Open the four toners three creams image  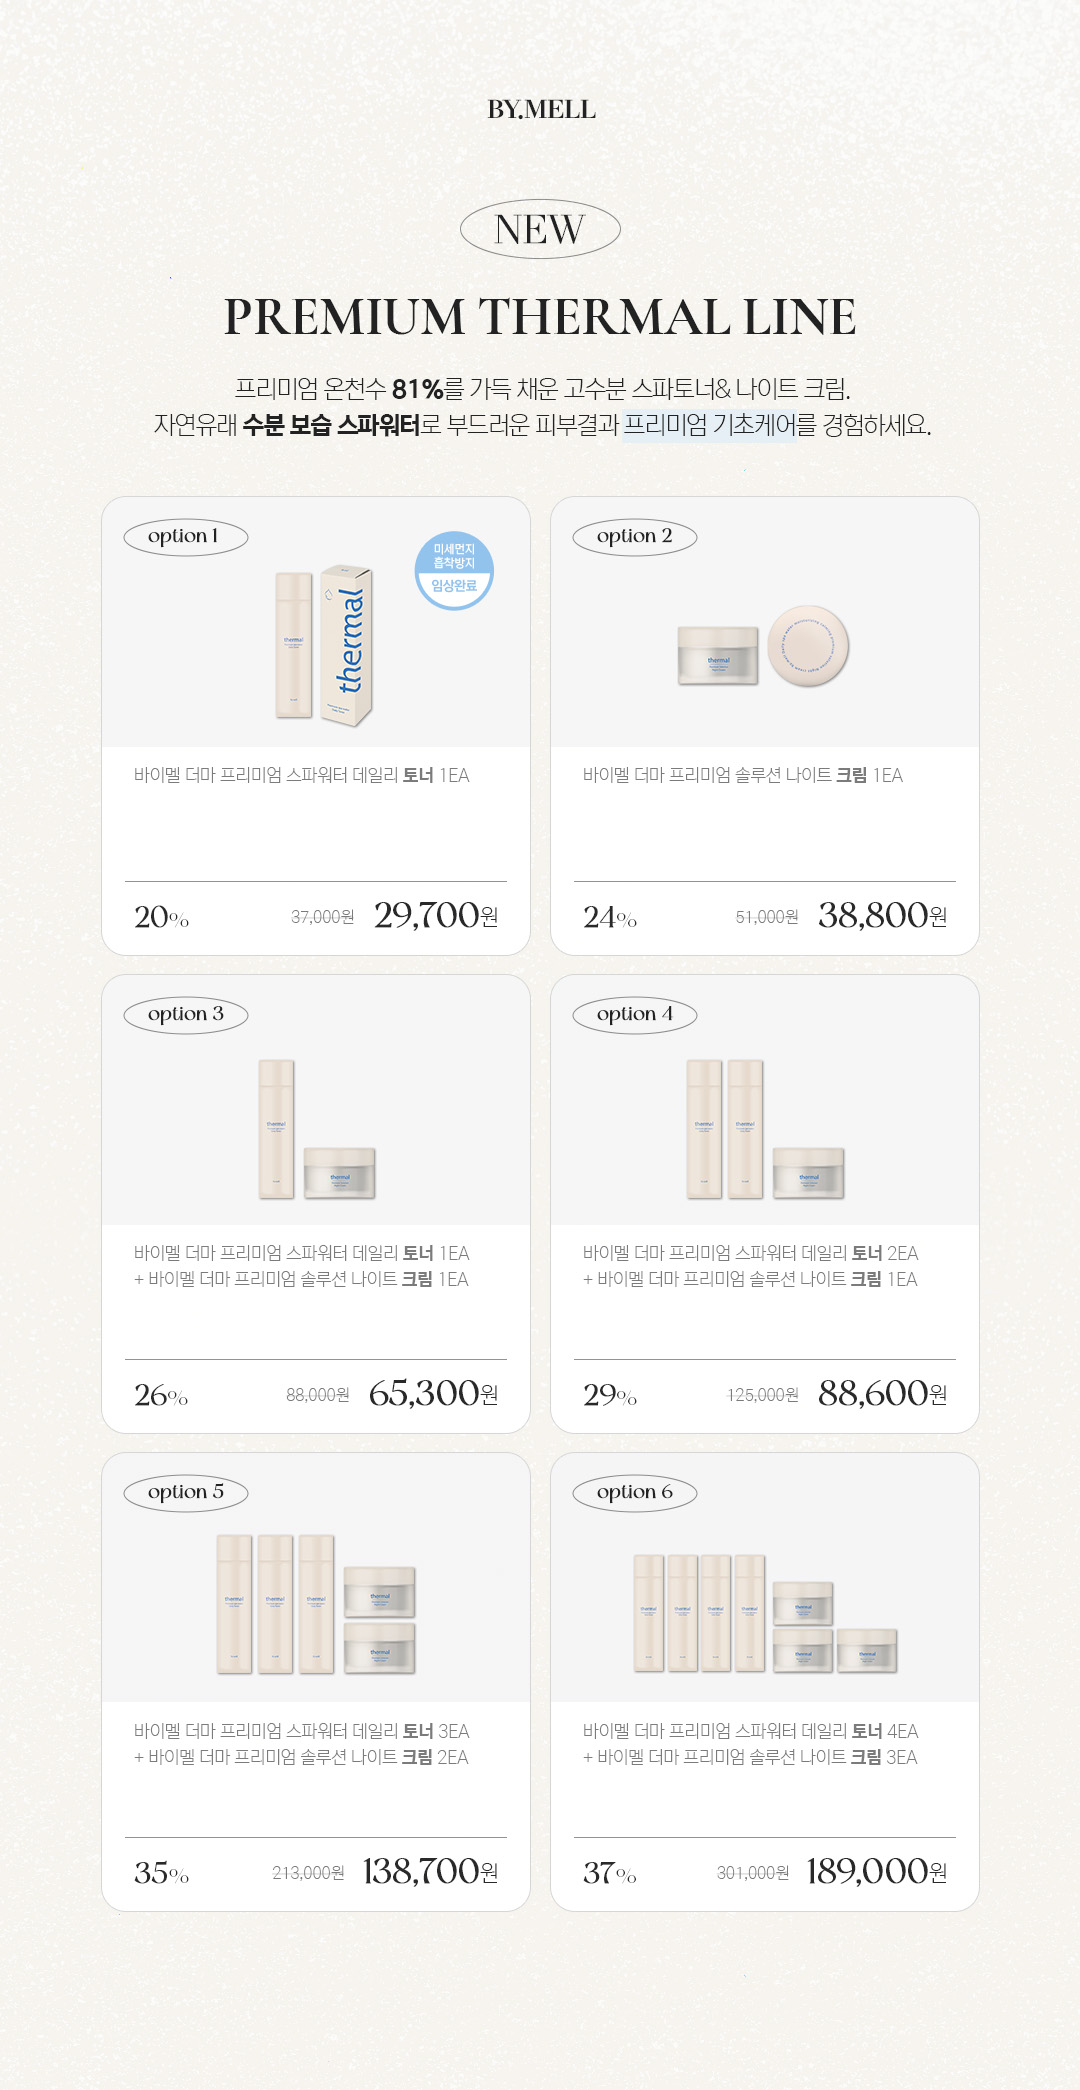(765, 1613)
